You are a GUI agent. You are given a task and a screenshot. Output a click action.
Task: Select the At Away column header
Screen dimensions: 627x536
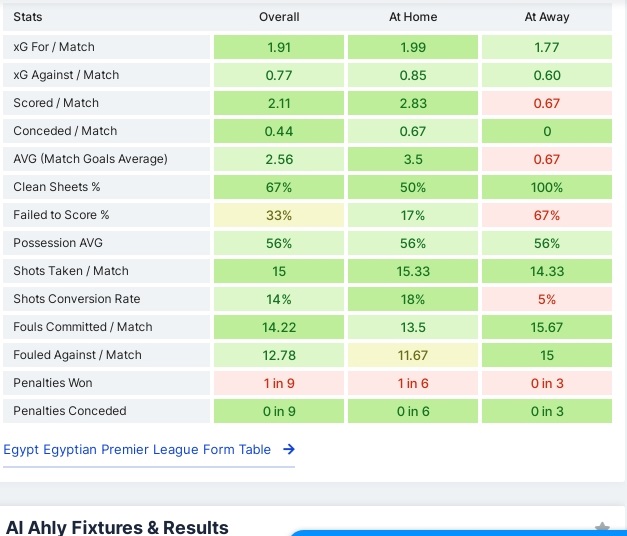coord(547,17)
